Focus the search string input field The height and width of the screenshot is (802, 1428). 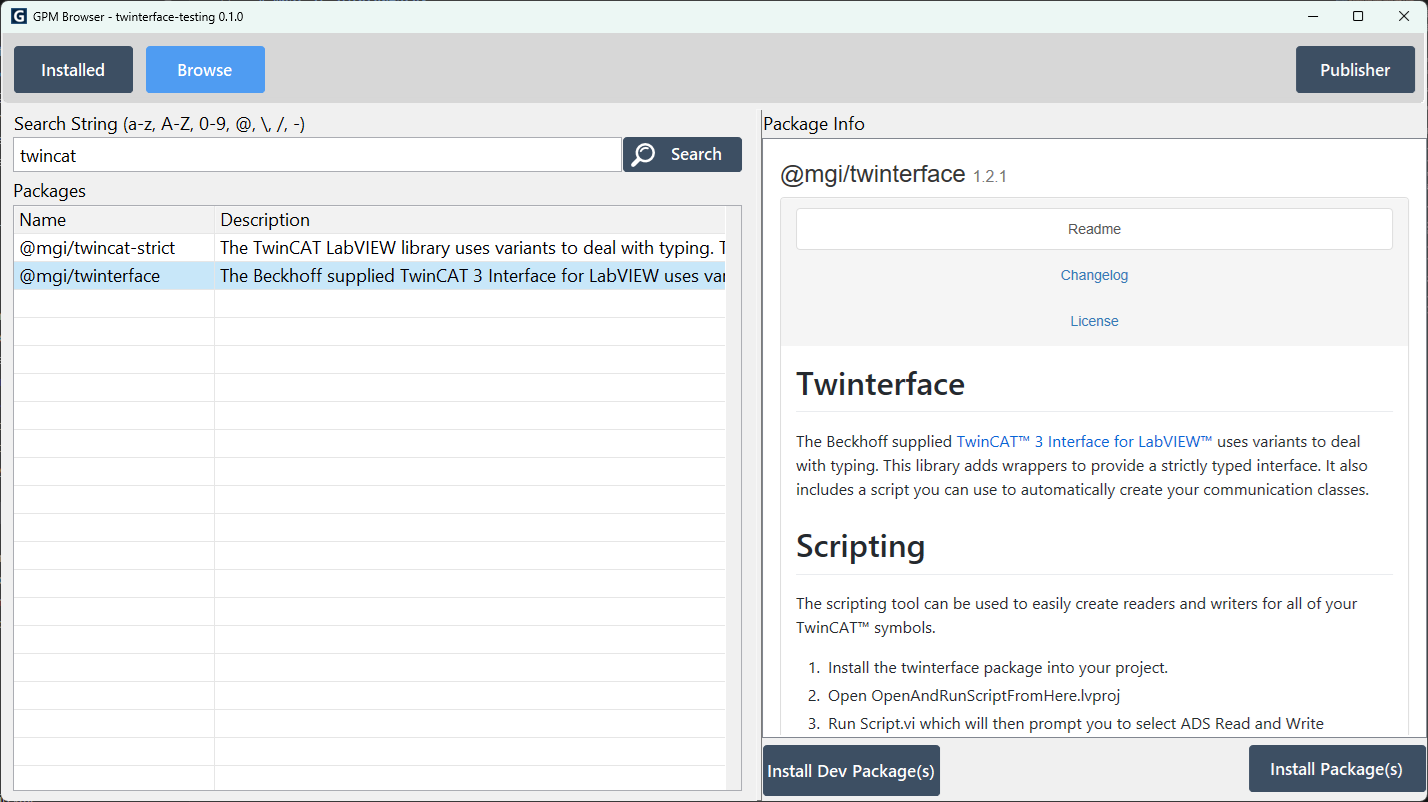(317, 155)
